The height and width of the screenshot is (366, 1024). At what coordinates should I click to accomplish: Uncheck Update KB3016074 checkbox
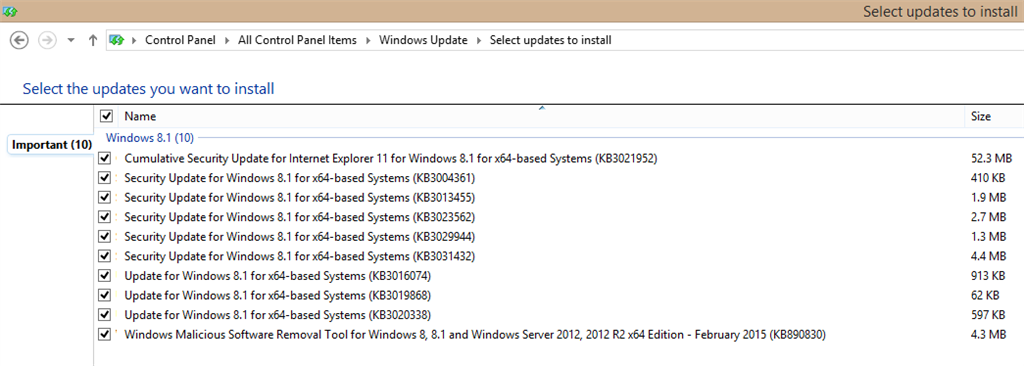[x=104, y=275]
